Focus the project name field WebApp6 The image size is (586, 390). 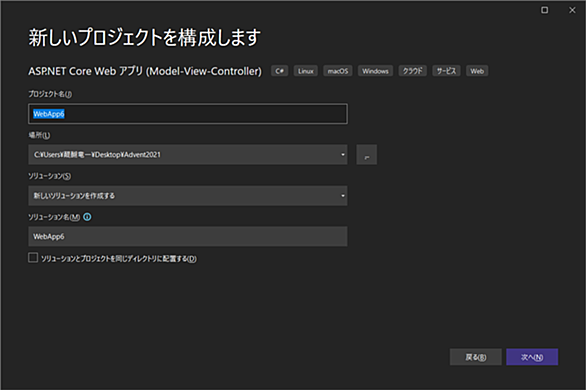coord(188,114)
